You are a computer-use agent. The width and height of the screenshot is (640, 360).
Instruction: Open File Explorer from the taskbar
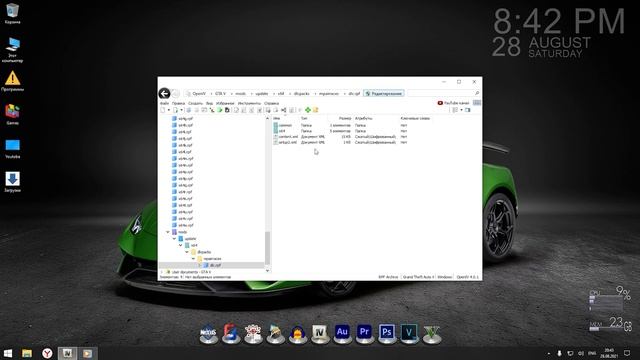tap(27, 353)
